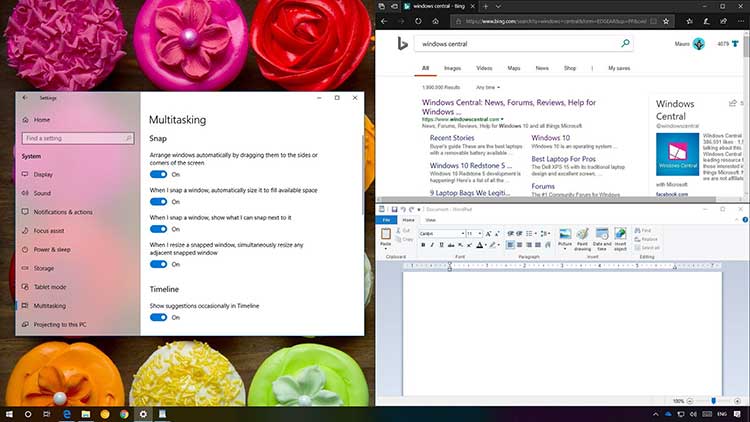
Task: Toggle automatically size snapped window to fill space
Action: coord(158,201)
